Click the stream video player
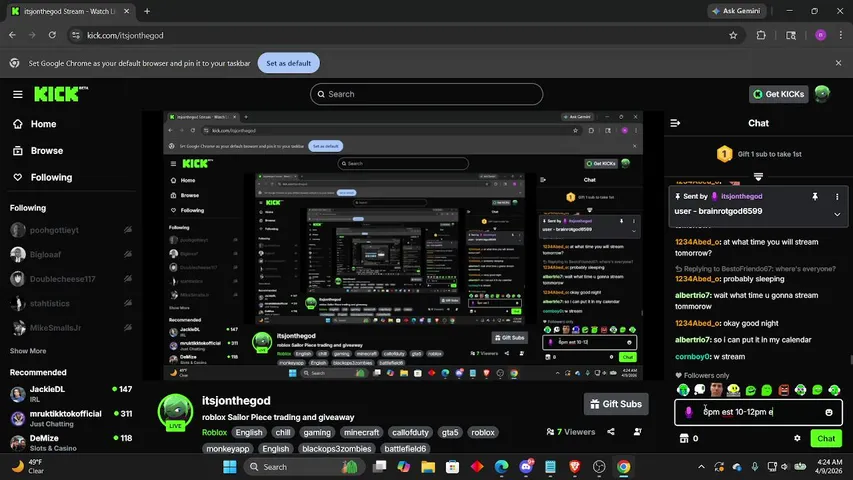853x480 pixels. (x=403, y=245)
